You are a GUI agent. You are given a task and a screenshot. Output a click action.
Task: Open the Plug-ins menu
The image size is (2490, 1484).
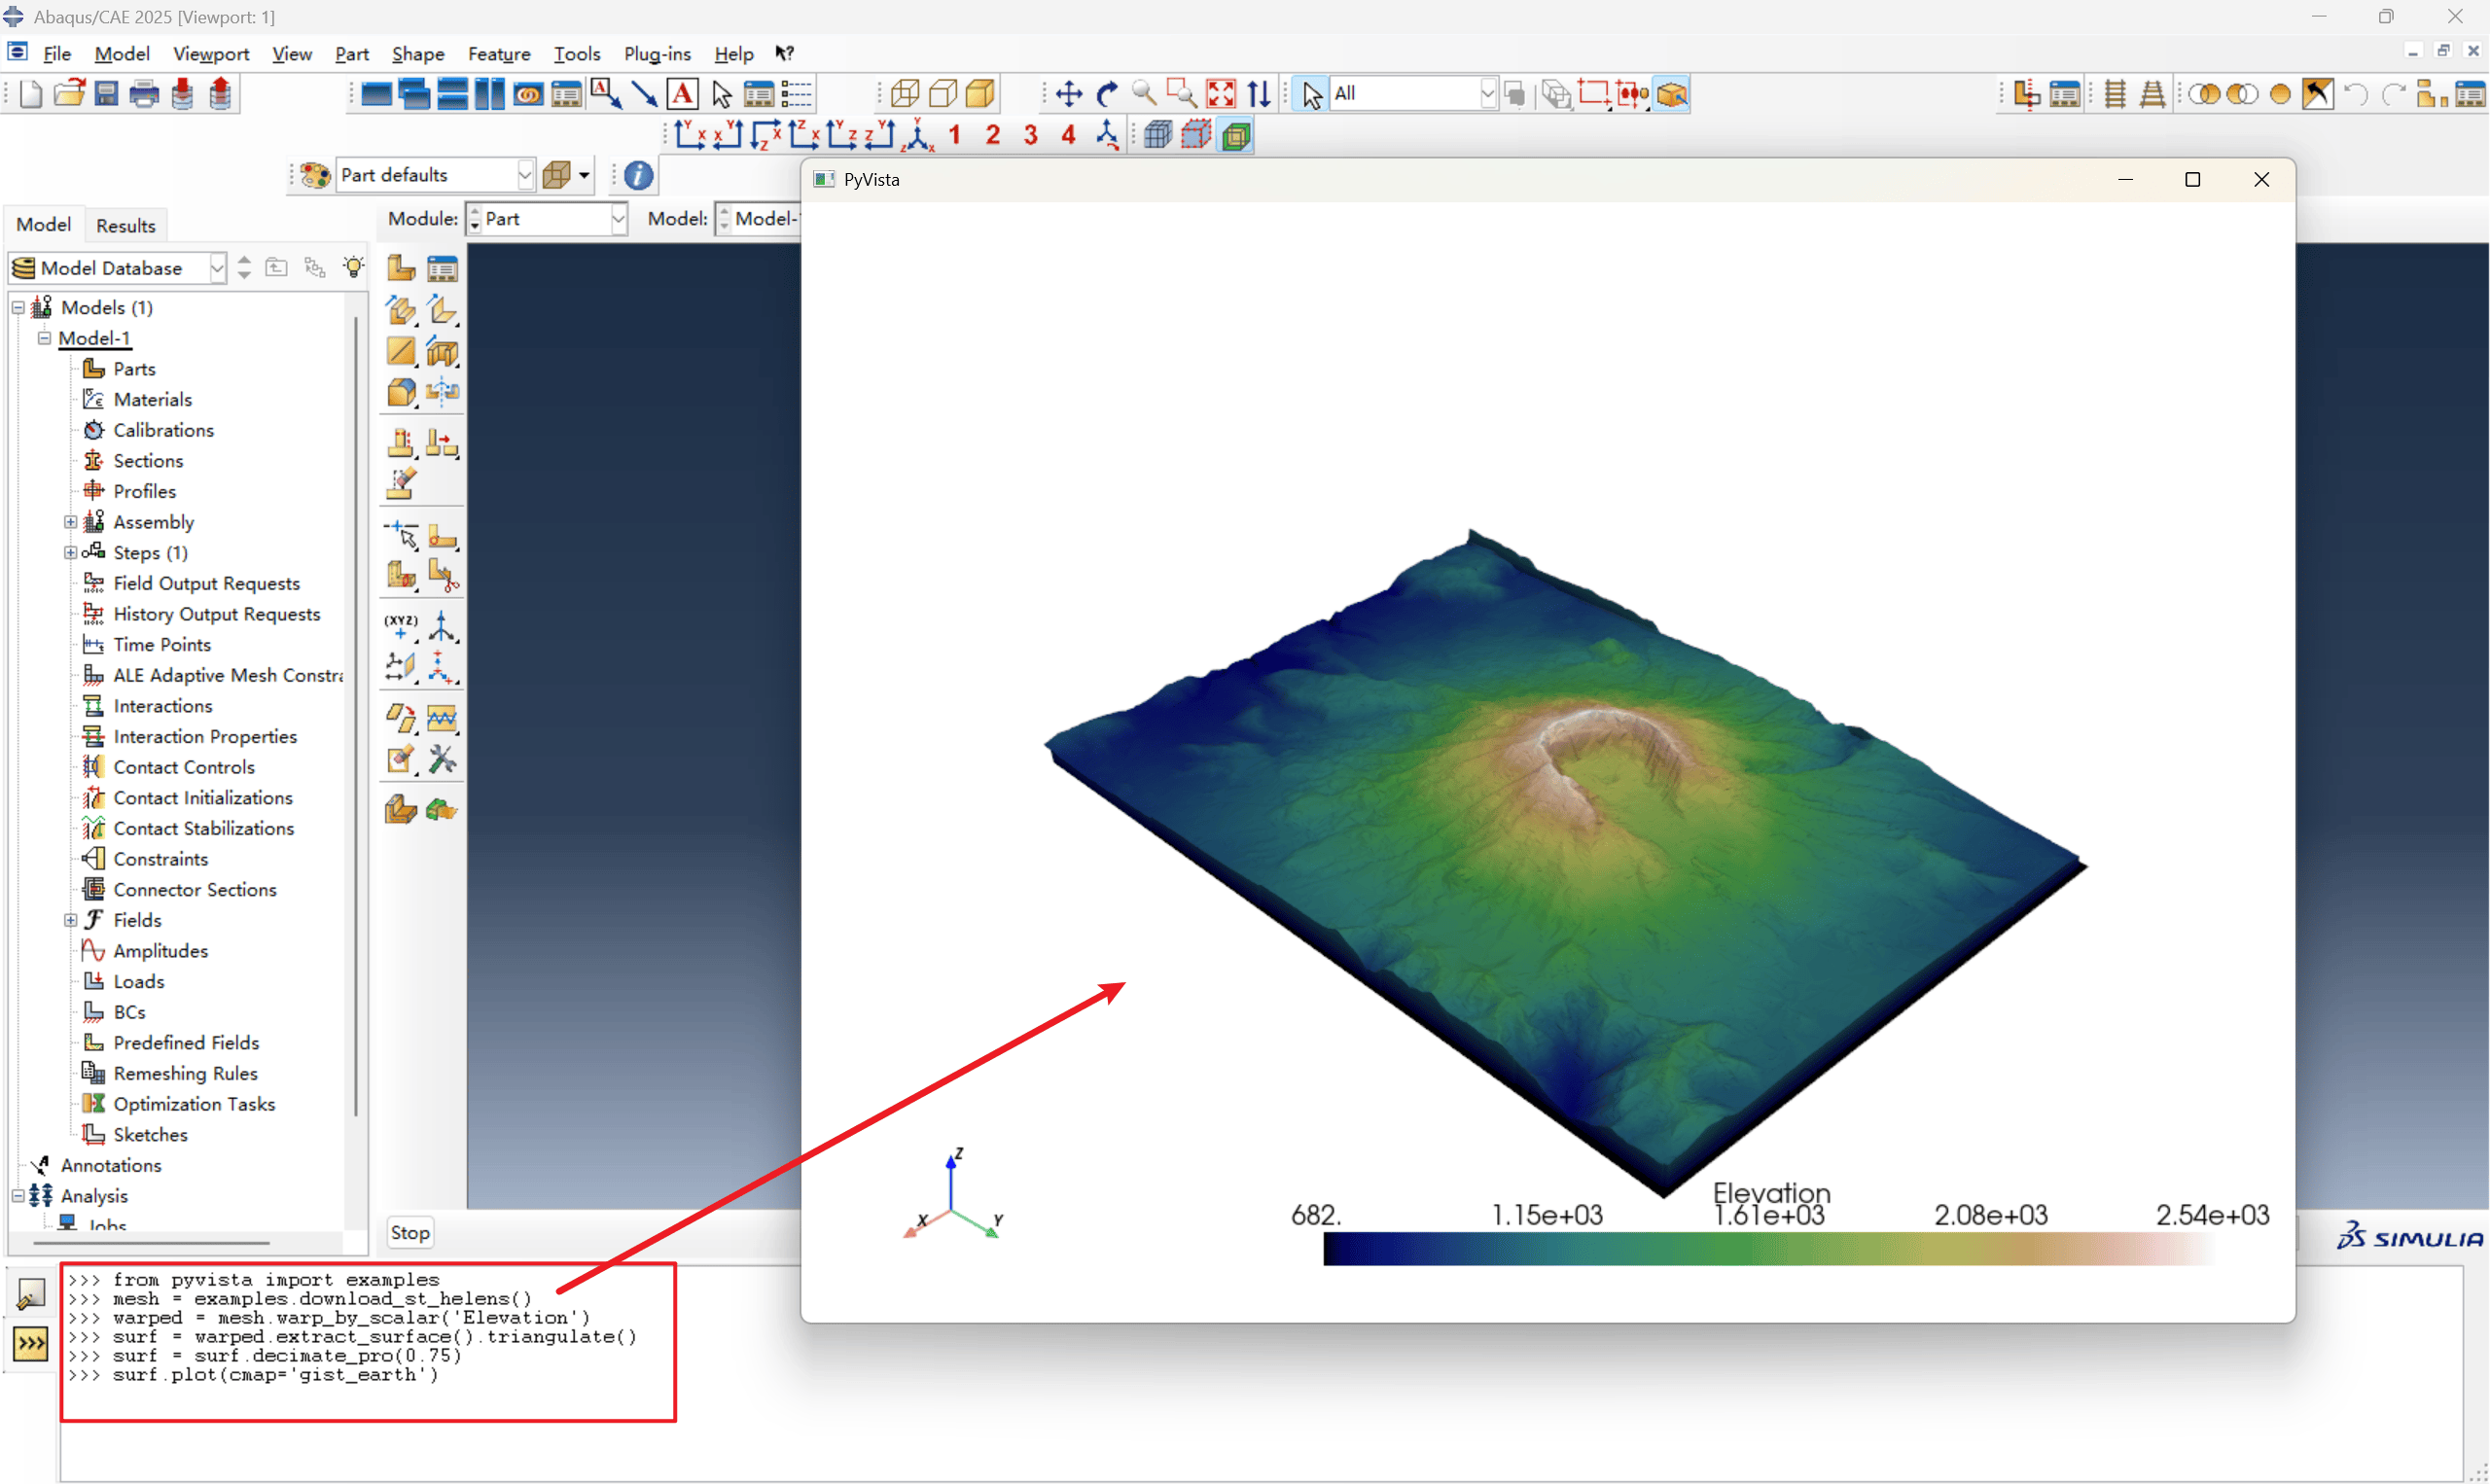click(657, 54)
